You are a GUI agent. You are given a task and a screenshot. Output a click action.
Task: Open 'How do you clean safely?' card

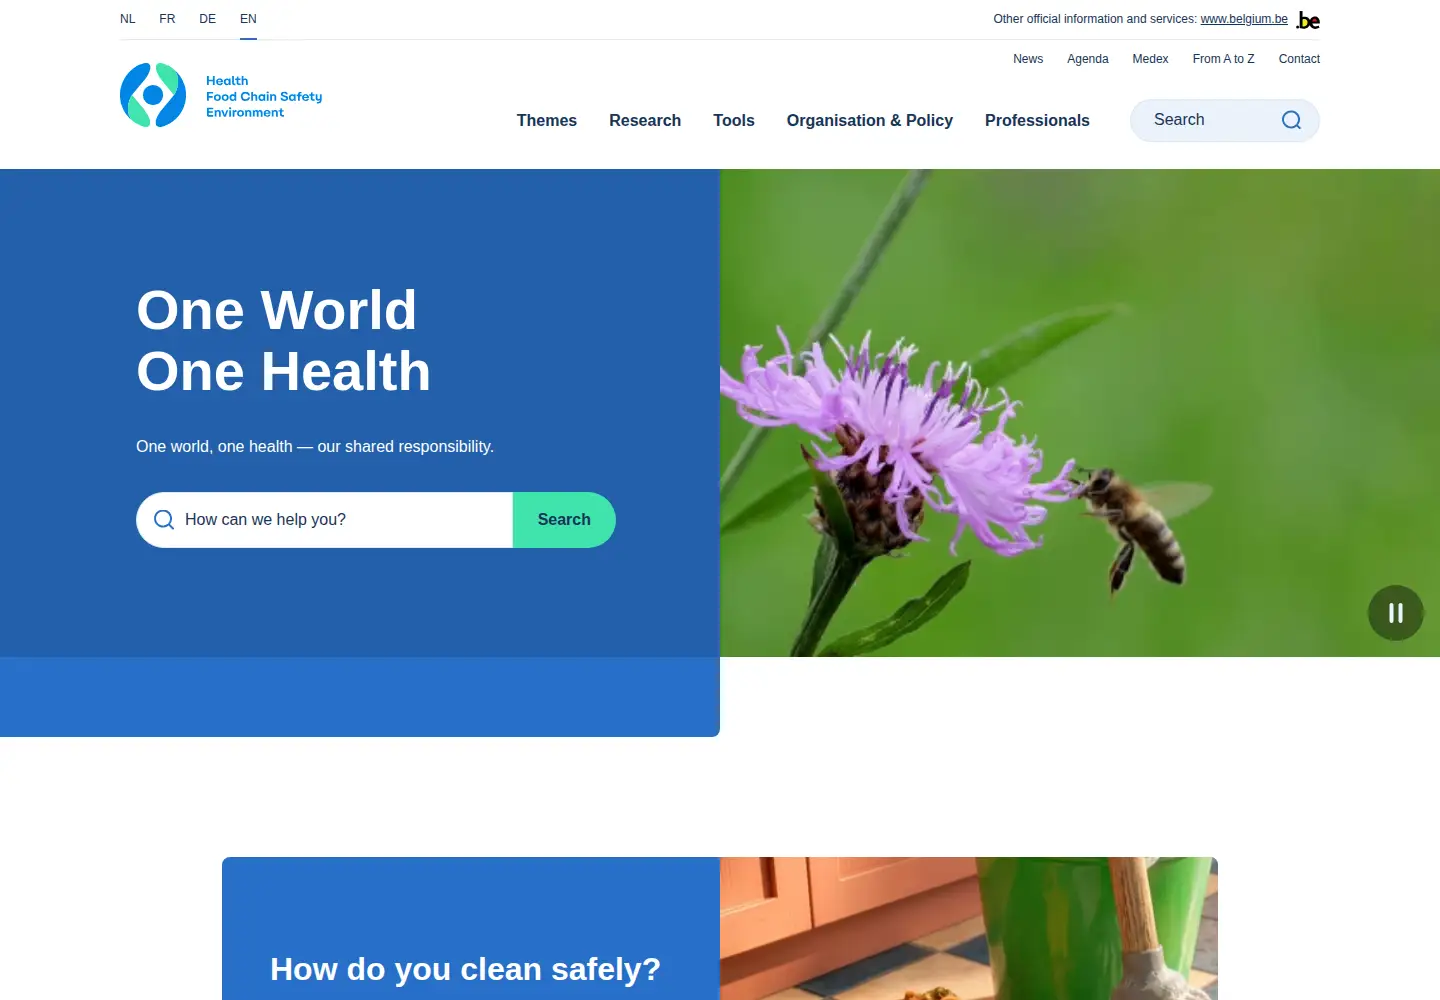tap(465, 969)
